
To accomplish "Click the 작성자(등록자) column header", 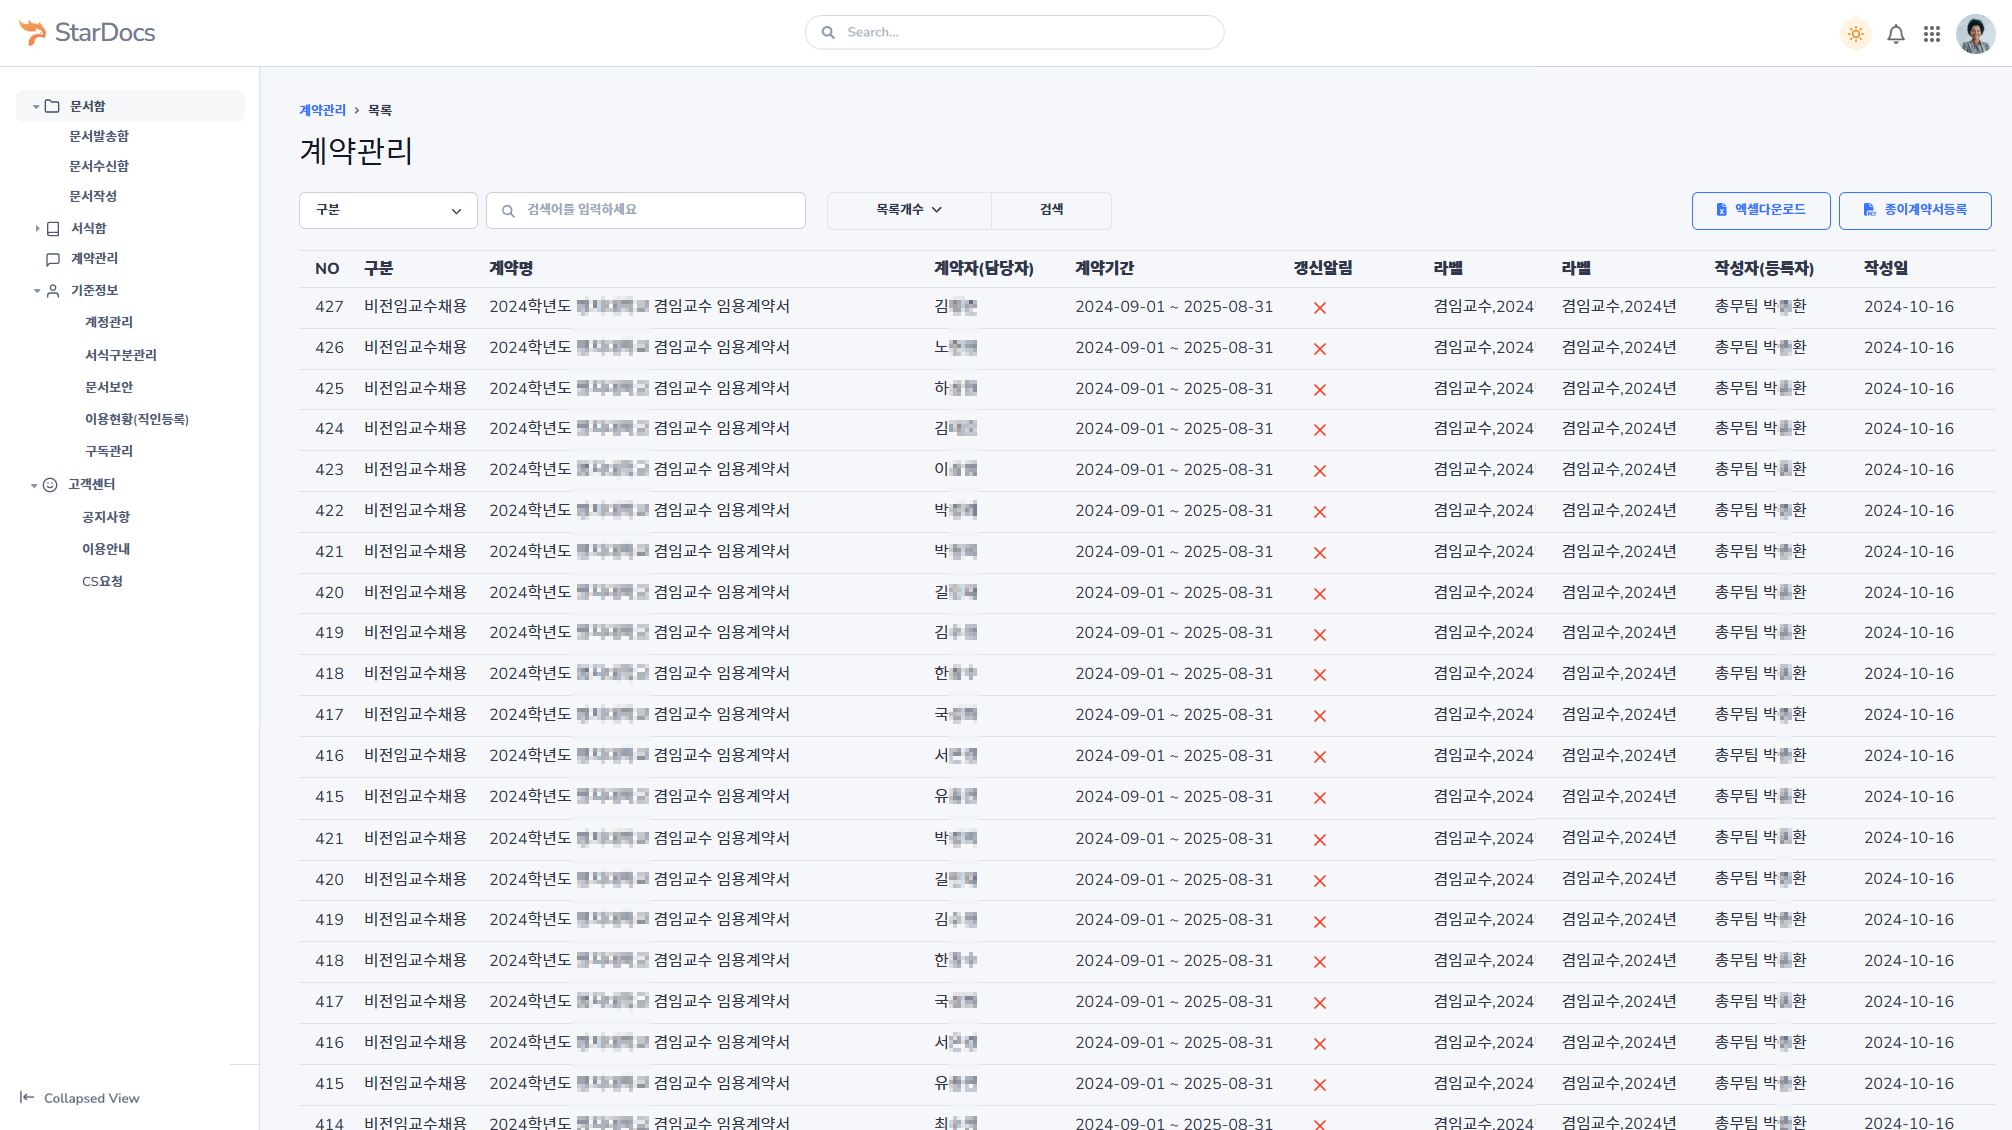I will click(x=1764, y=268).
